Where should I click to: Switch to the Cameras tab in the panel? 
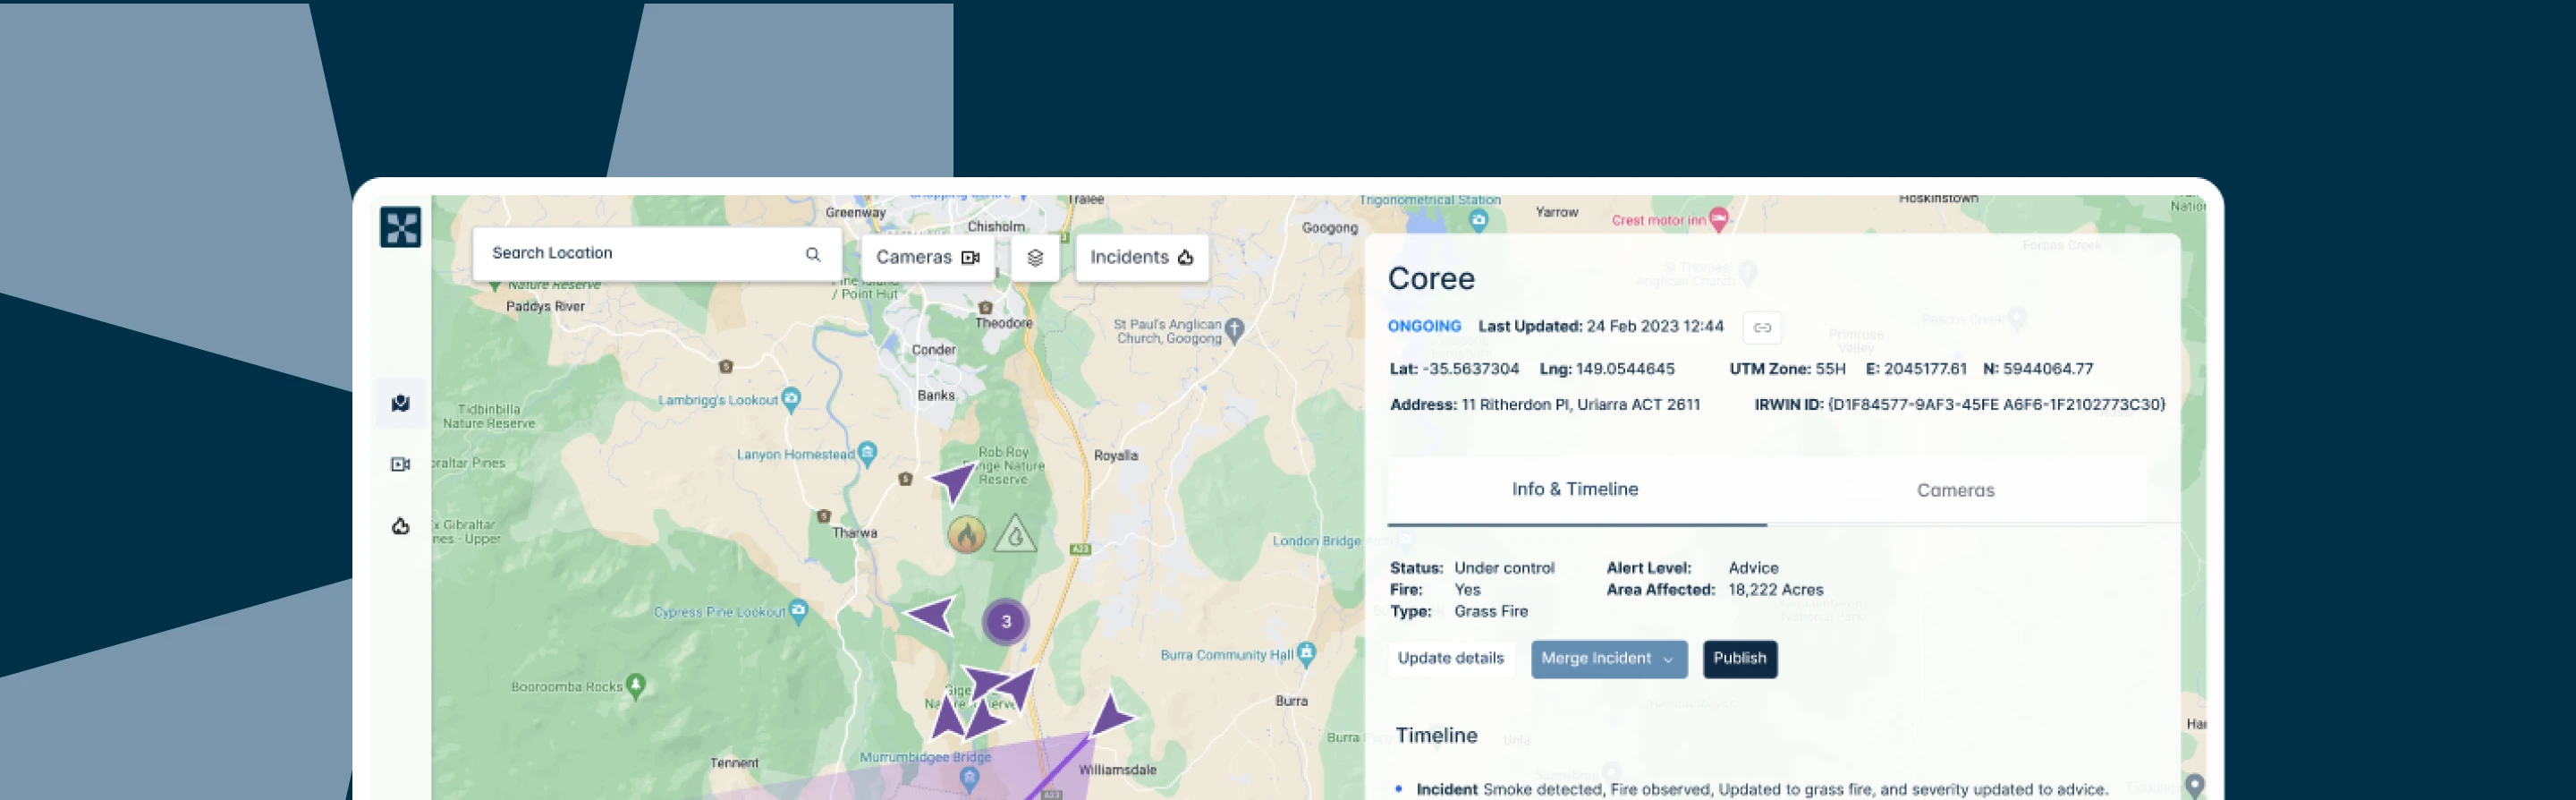pos(1955,490)
